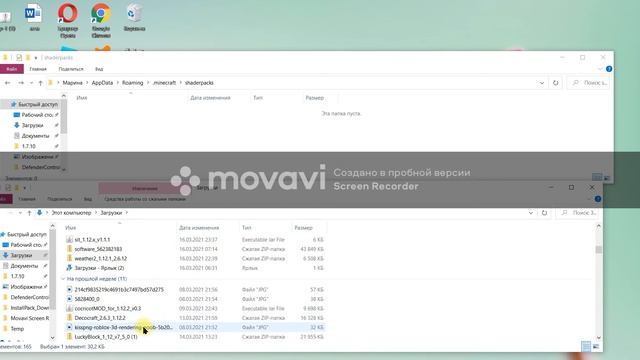Select Загрузки in the lower window sidebar

point(21,255)
